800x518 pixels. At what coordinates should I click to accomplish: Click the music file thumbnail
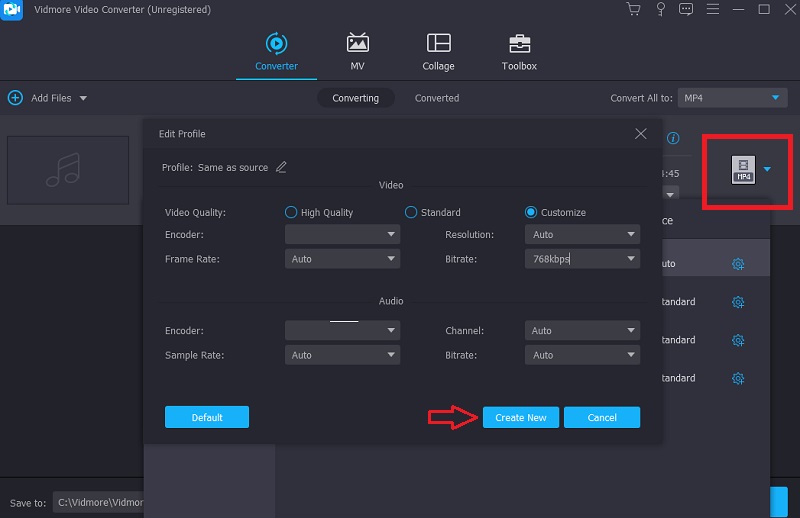pos(68,170)
